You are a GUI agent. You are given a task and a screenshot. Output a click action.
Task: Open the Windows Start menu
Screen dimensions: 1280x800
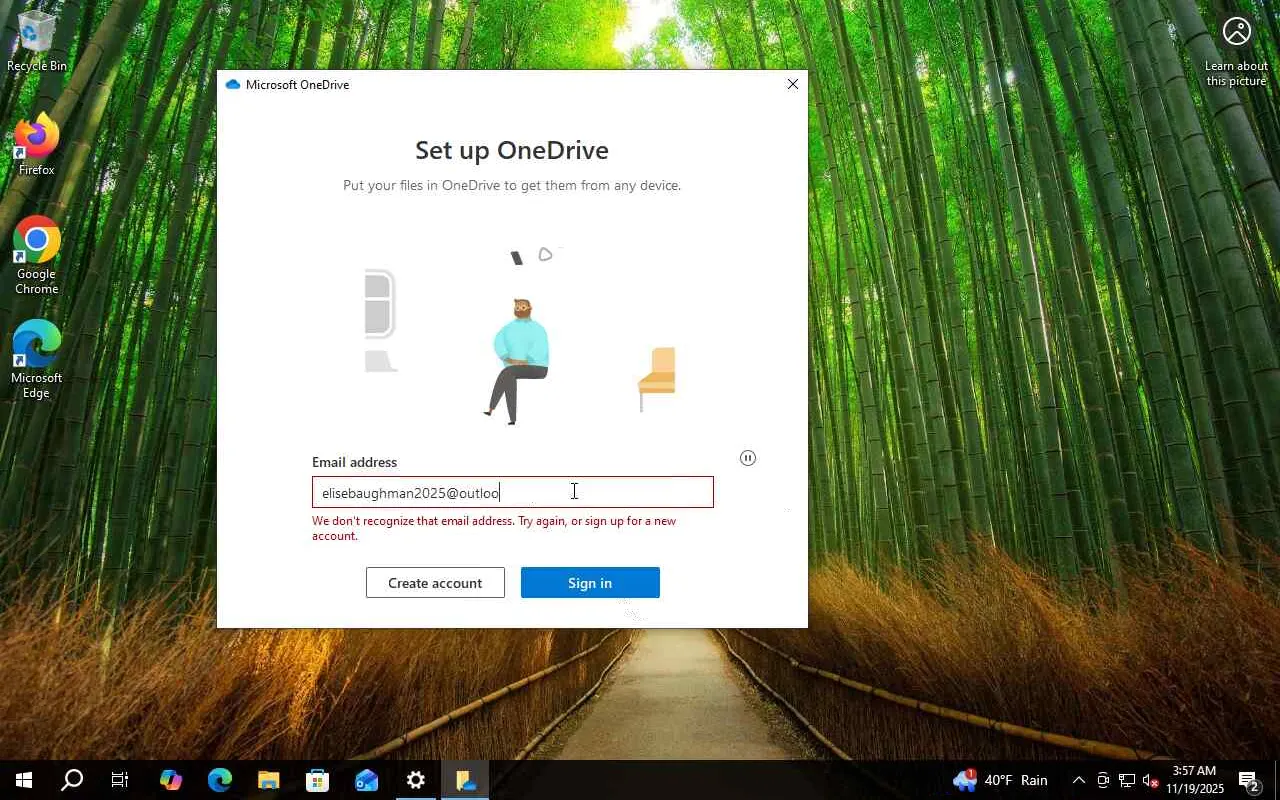click(24, 780)
